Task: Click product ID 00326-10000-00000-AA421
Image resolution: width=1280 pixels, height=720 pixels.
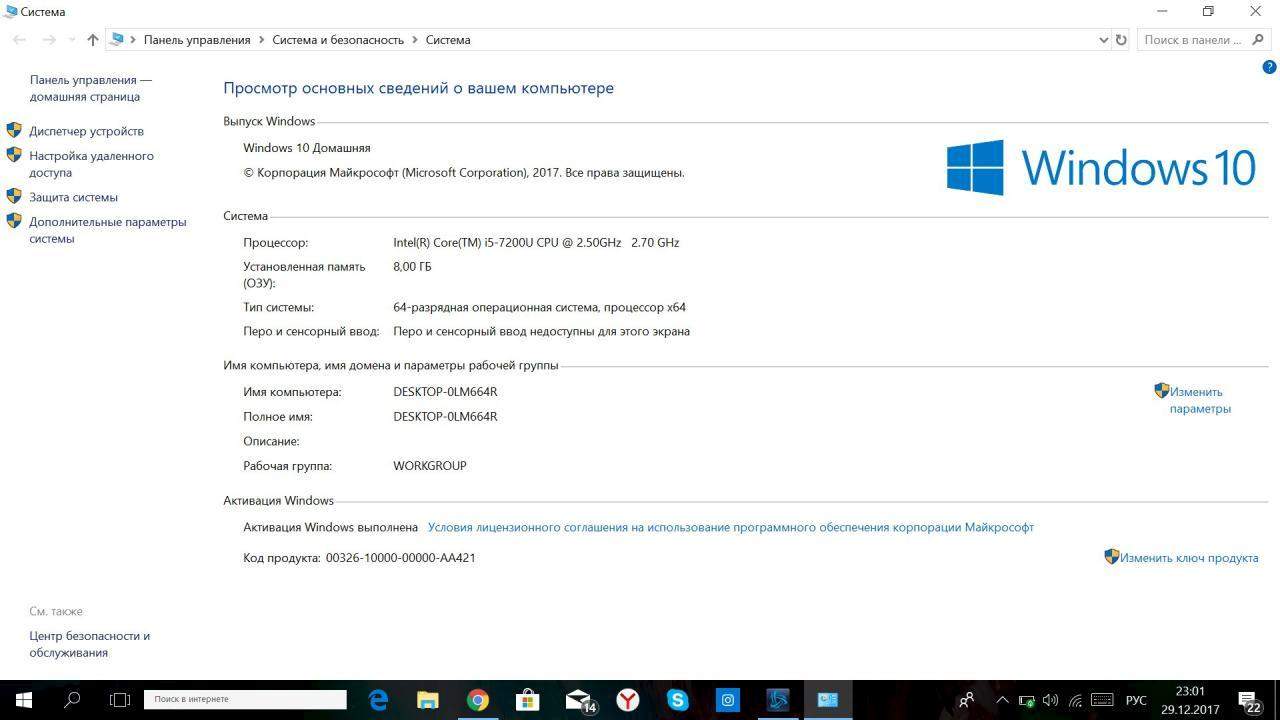Action: click(400, 558)
